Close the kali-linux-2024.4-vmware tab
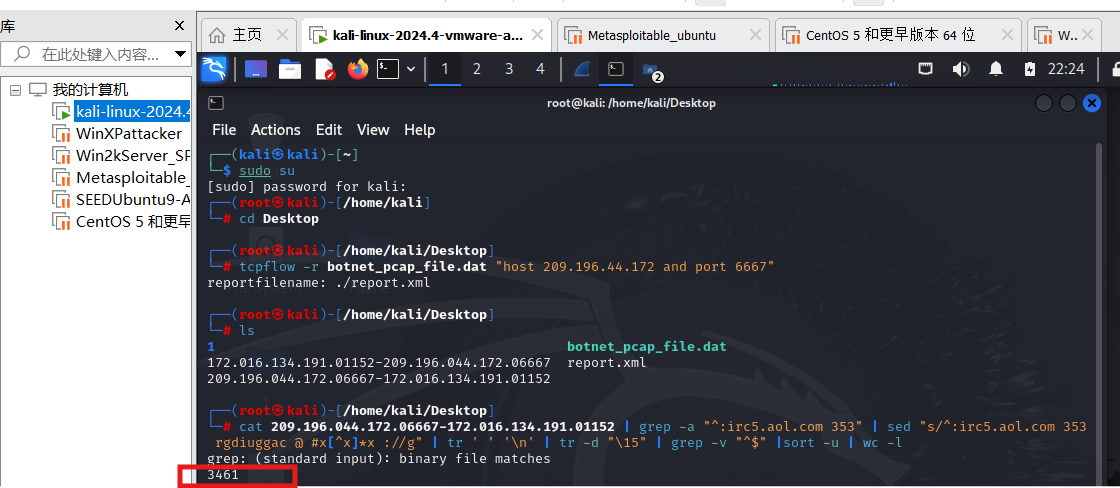Screen dimensions: 1120x488 537,34
